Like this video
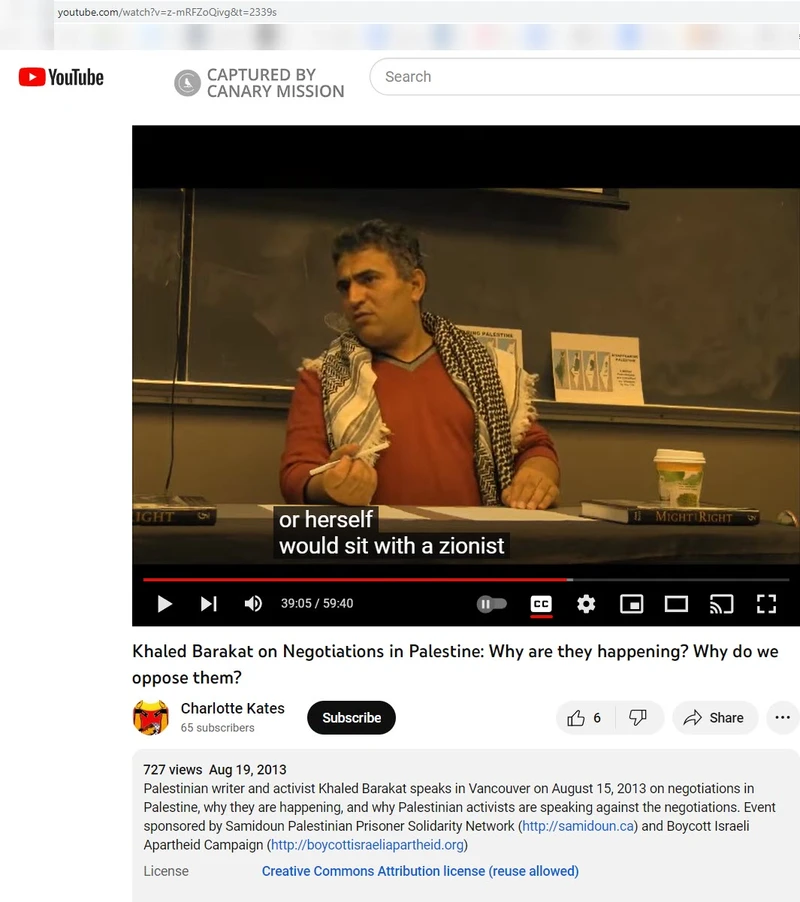Image resolution: width=800 pixels, height=902 pixels. click(x=584, y=718)
